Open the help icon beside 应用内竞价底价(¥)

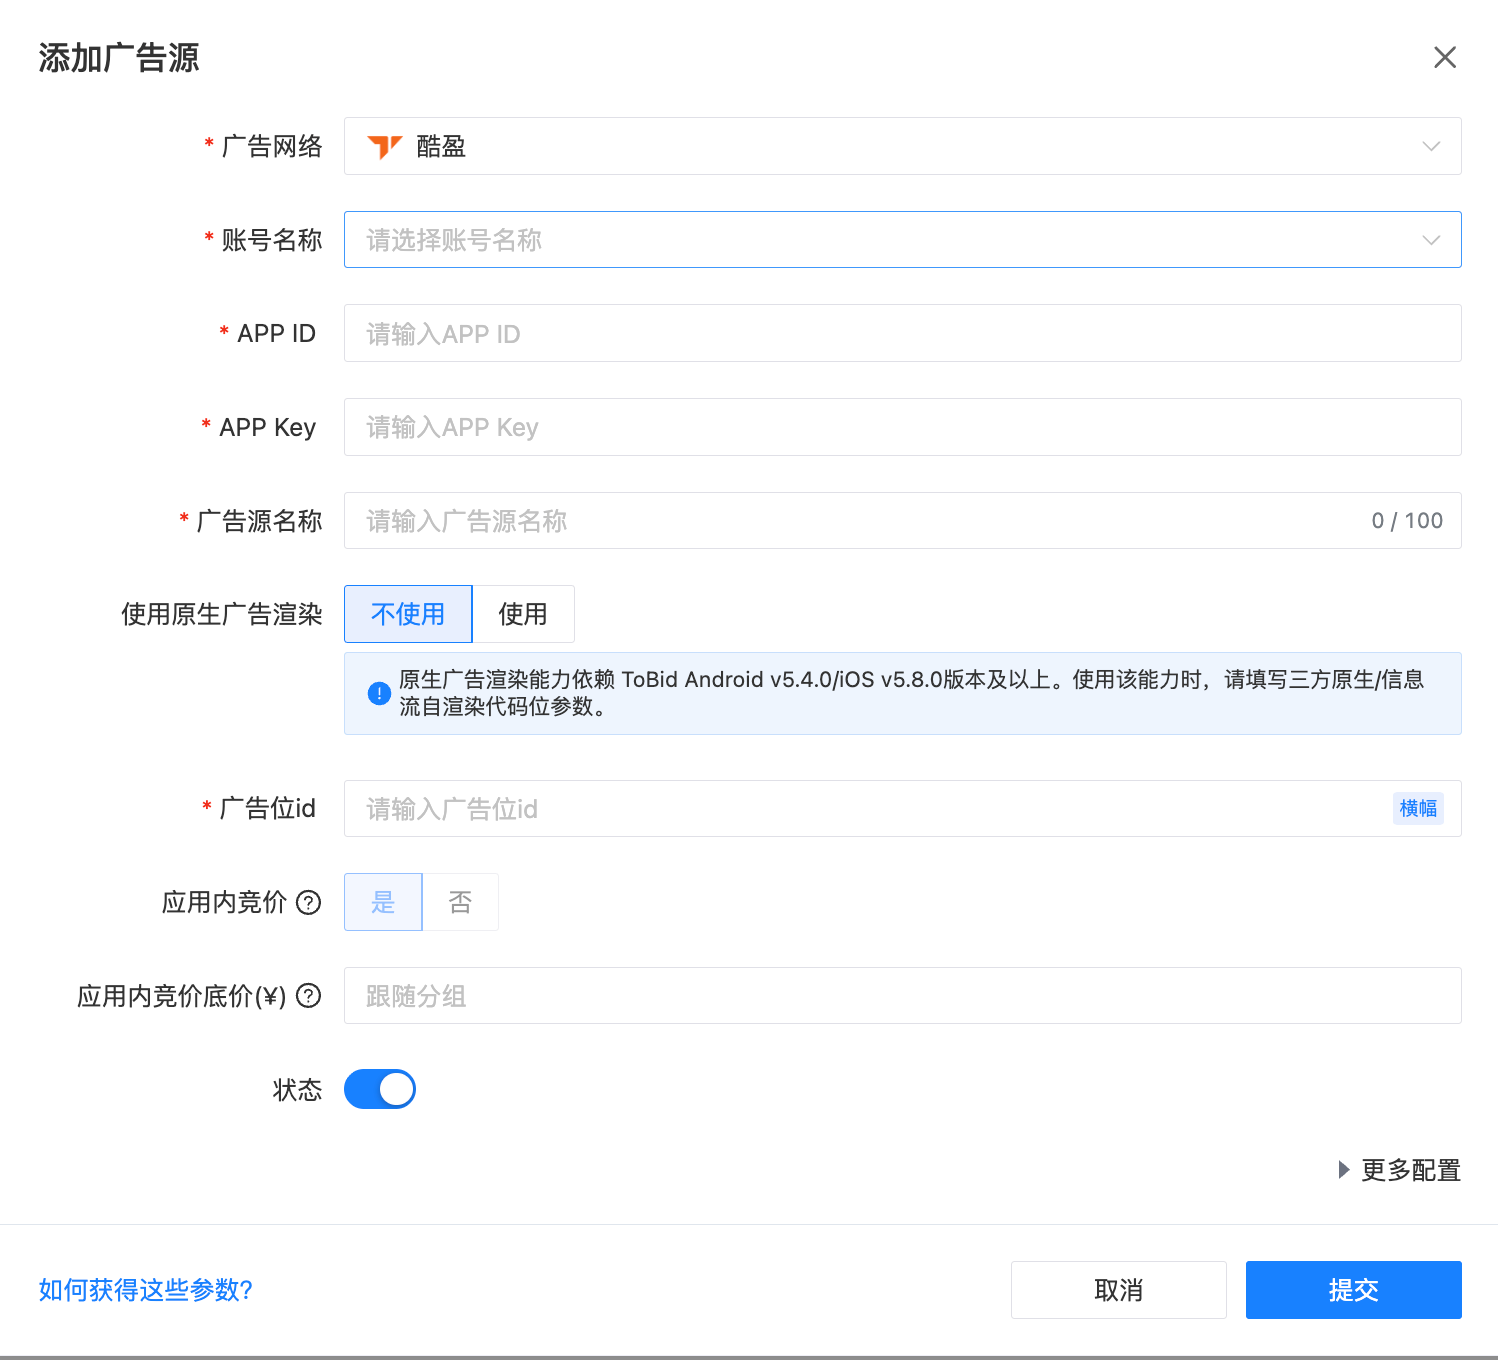pyautogui.click(x=309, y=996)
